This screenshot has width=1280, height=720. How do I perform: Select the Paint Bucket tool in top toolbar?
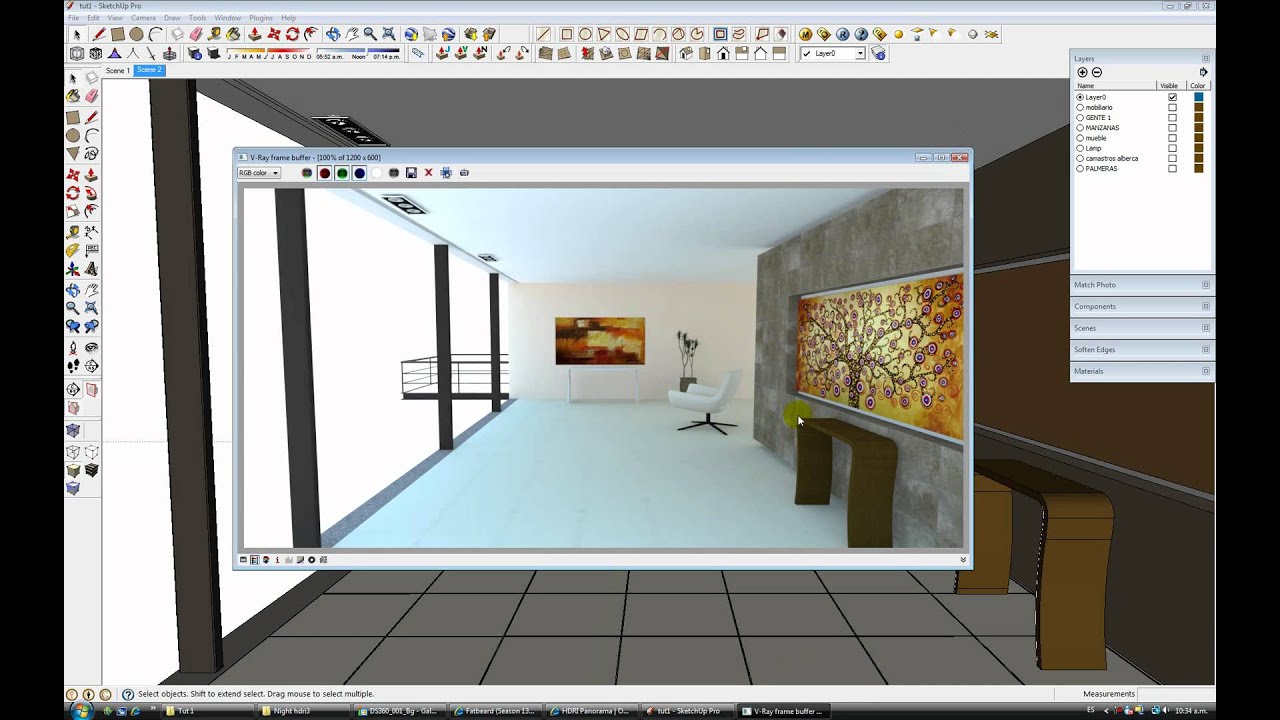232,34
